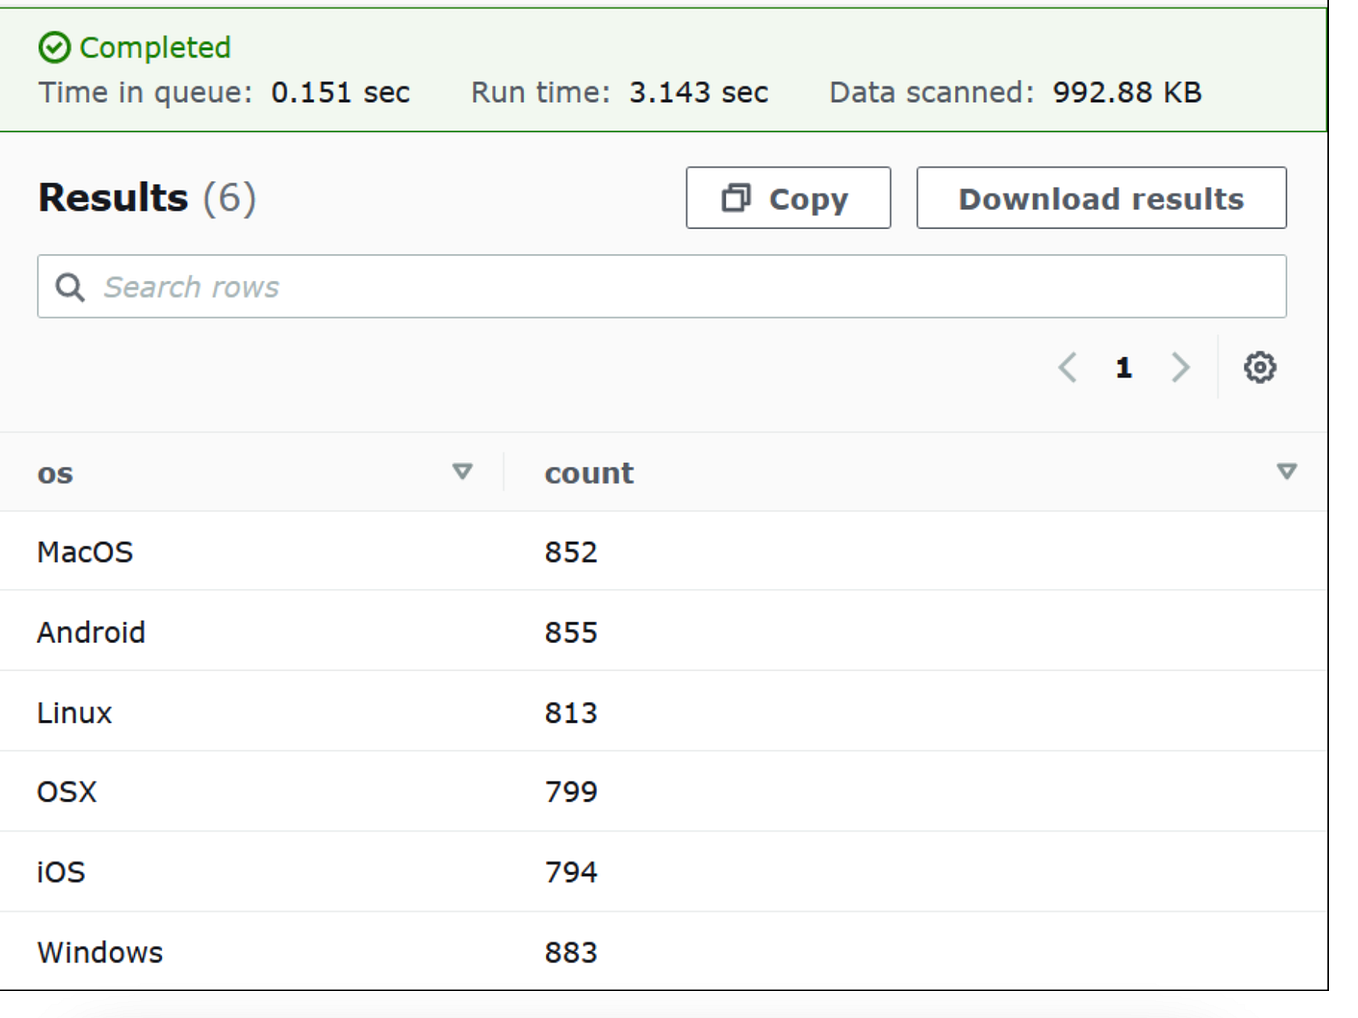Sort results by the count column header
The image size is (1358, 1018).
coord(588,472)
